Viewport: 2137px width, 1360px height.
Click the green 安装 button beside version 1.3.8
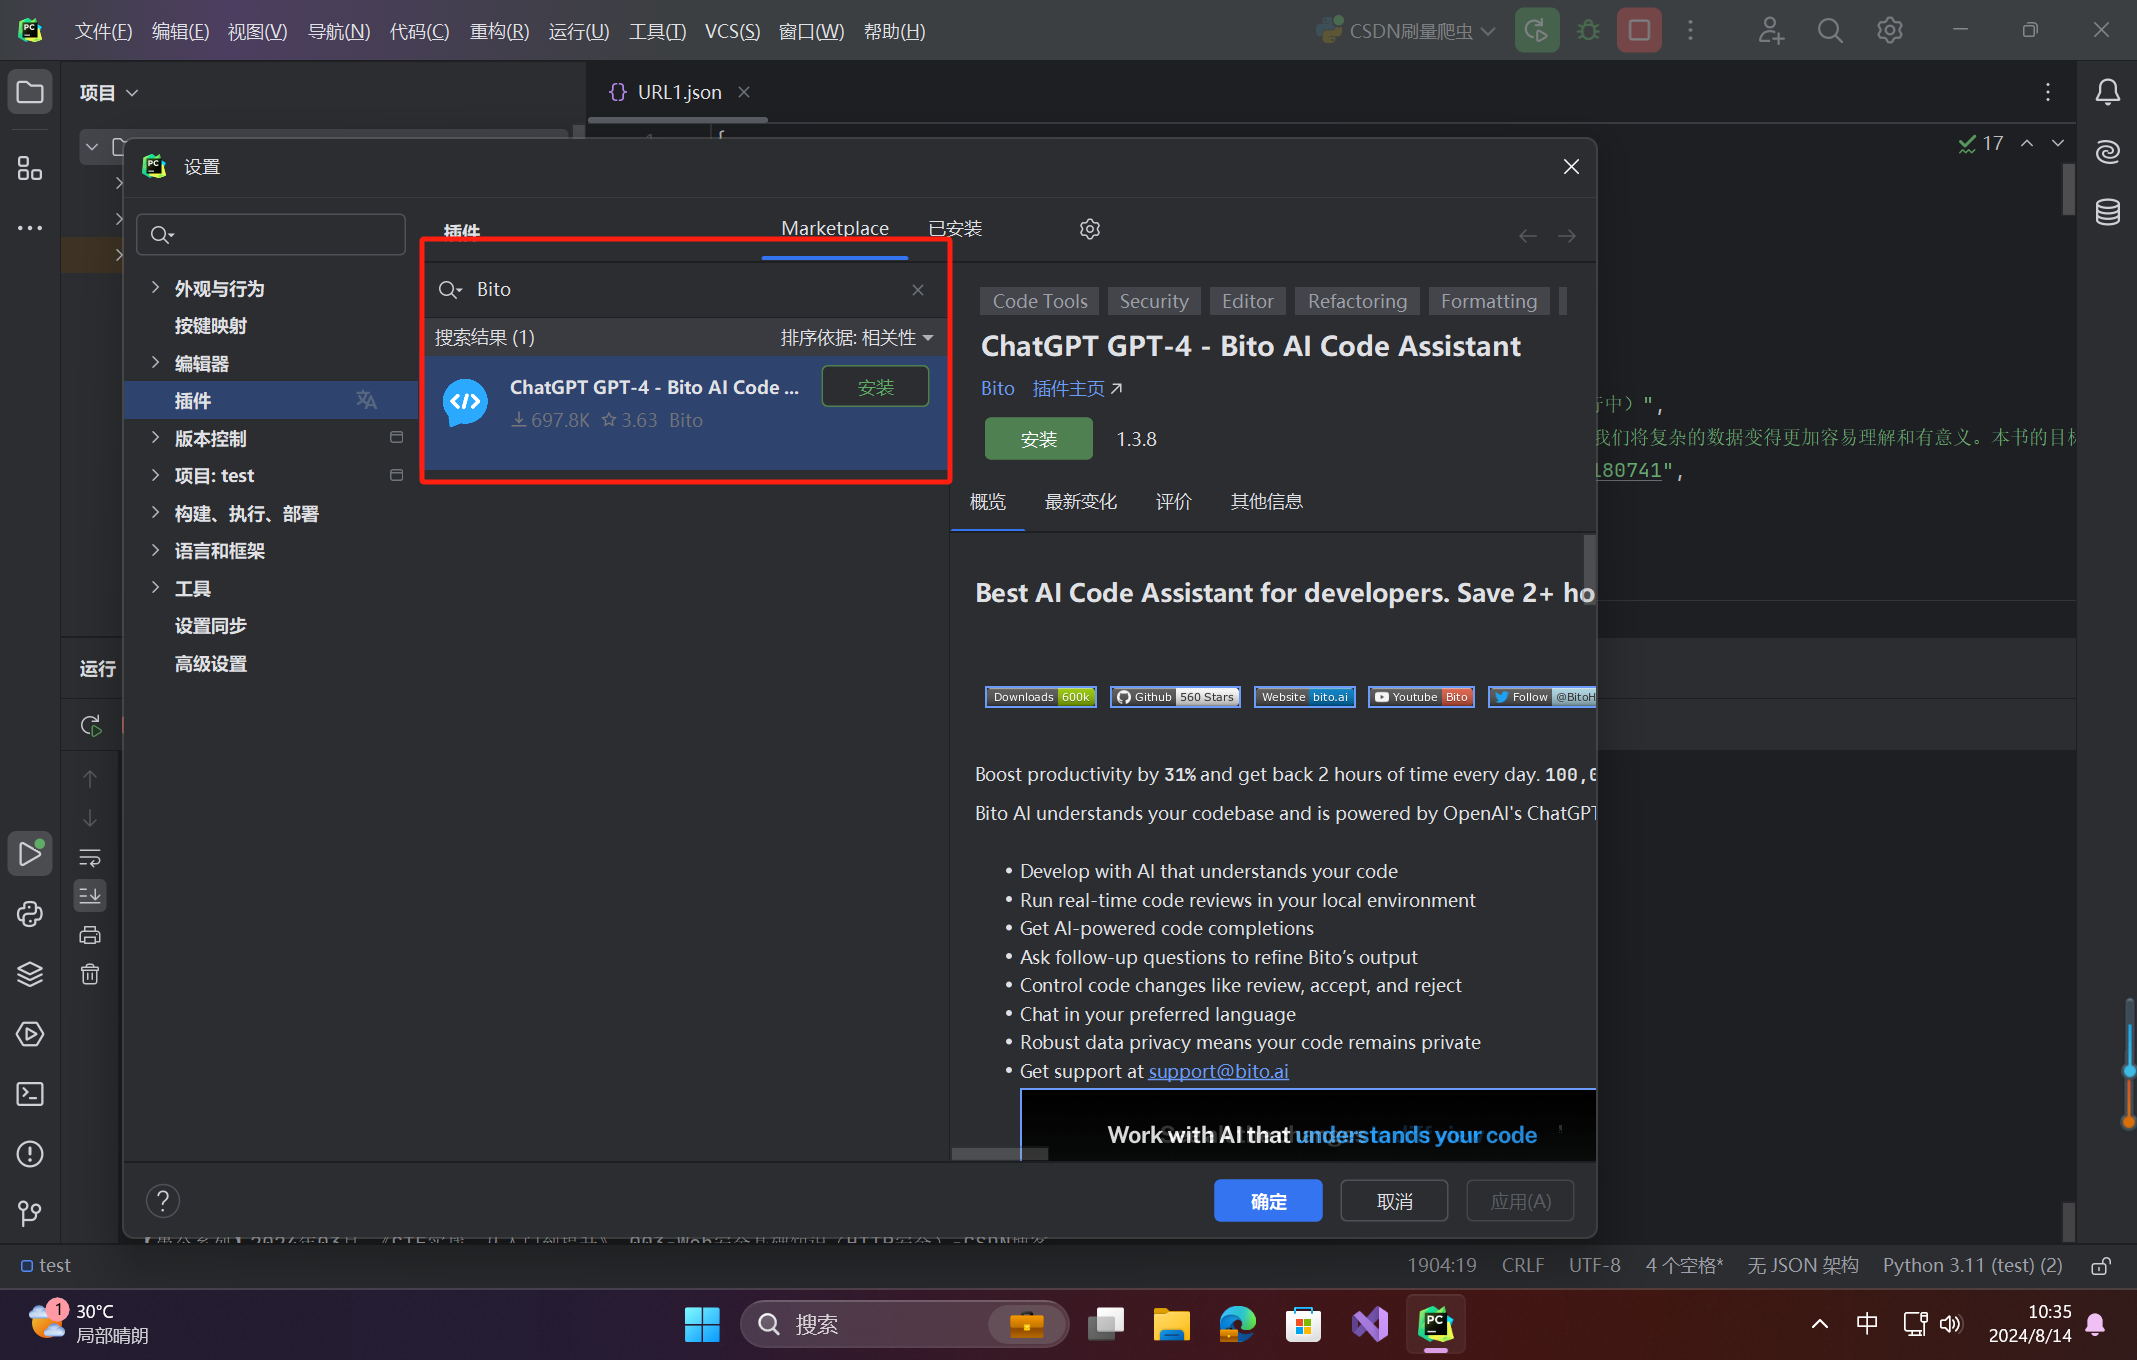click(x=1038, y=439)
